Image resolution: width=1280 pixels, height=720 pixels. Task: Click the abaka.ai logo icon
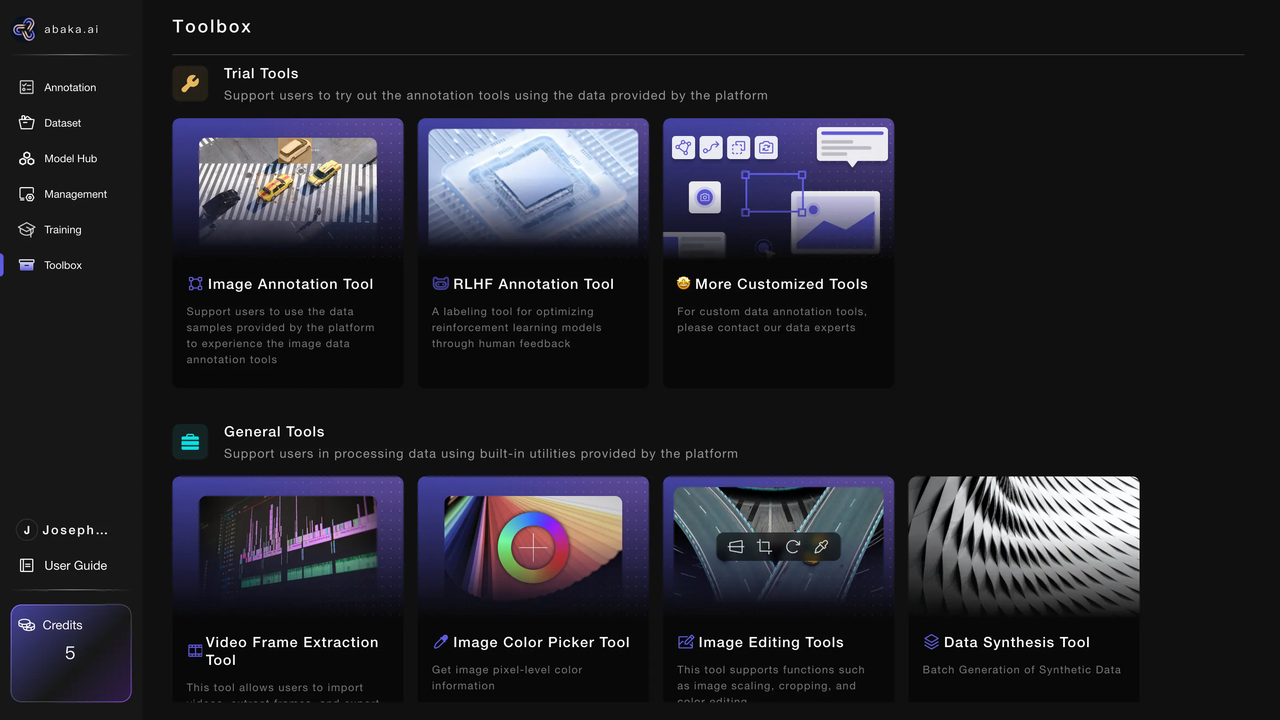pos(24,30)
